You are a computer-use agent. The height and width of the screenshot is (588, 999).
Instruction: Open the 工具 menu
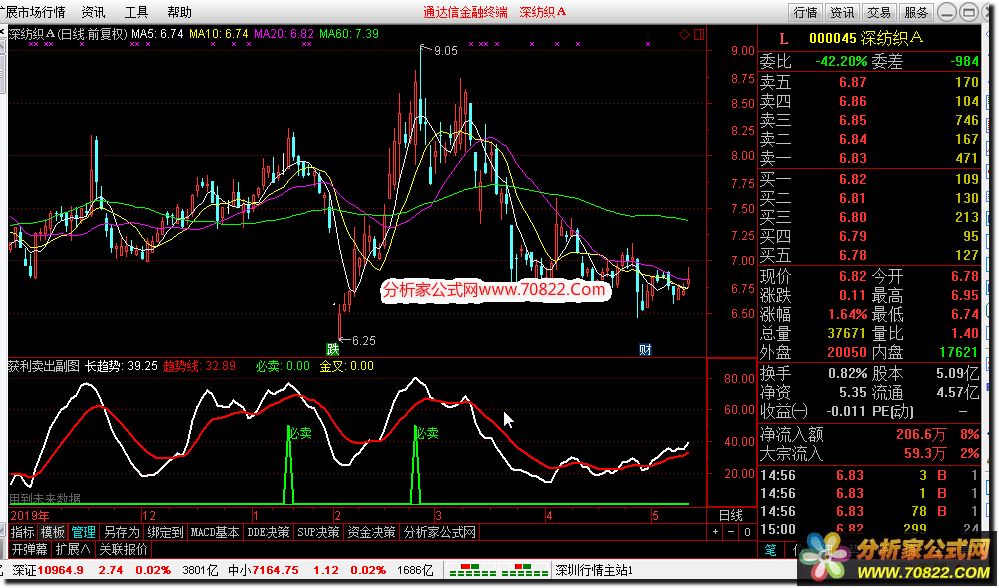point(136,12)
